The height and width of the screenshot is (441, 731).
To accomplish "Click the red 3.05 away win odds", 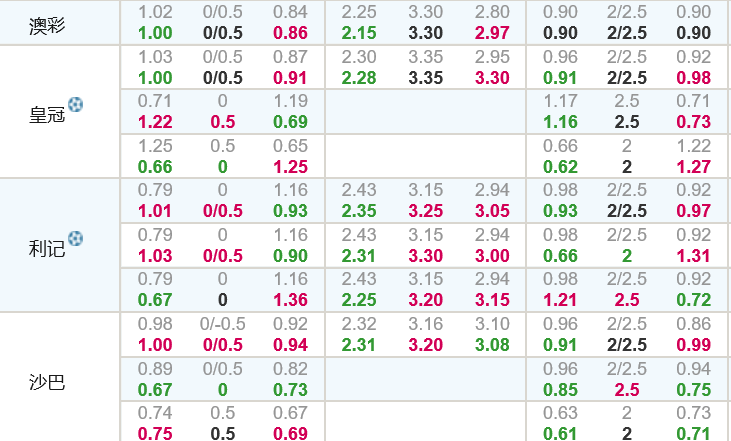I will tap(492, 211).
